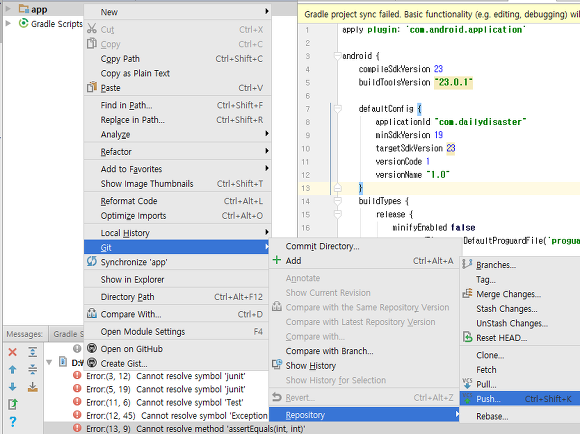580x434 pixels.
Task: Choose Show in Explorer
Action: click(x=176, y=279)
